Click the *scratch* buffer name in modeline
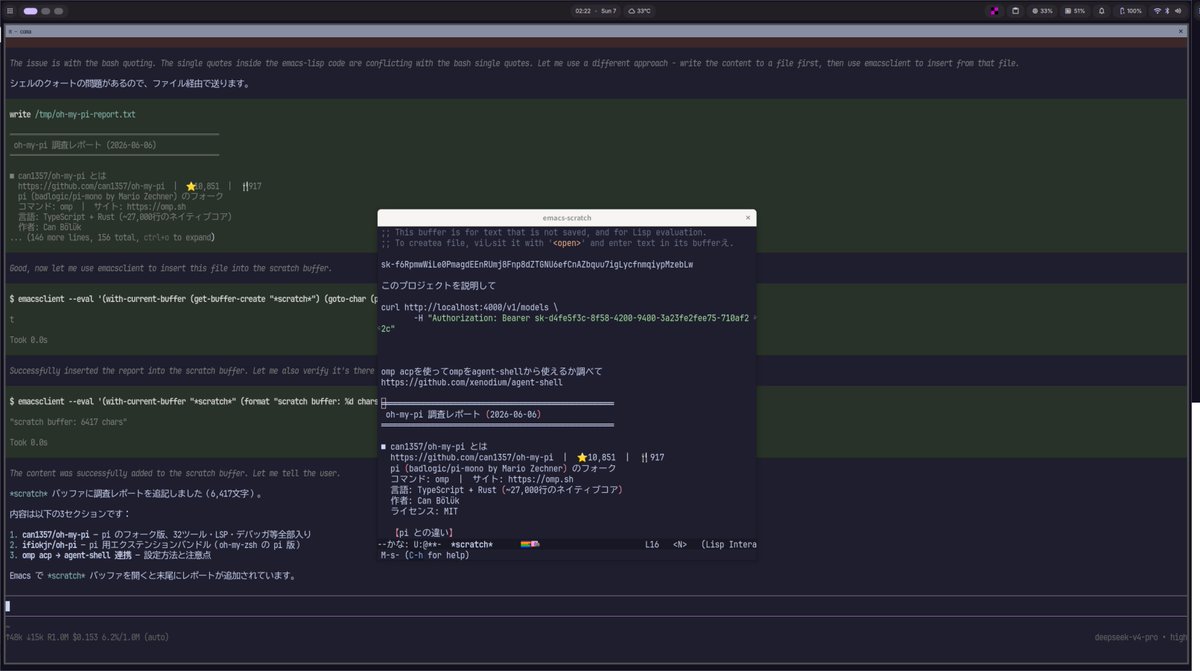 click(471, 544)
